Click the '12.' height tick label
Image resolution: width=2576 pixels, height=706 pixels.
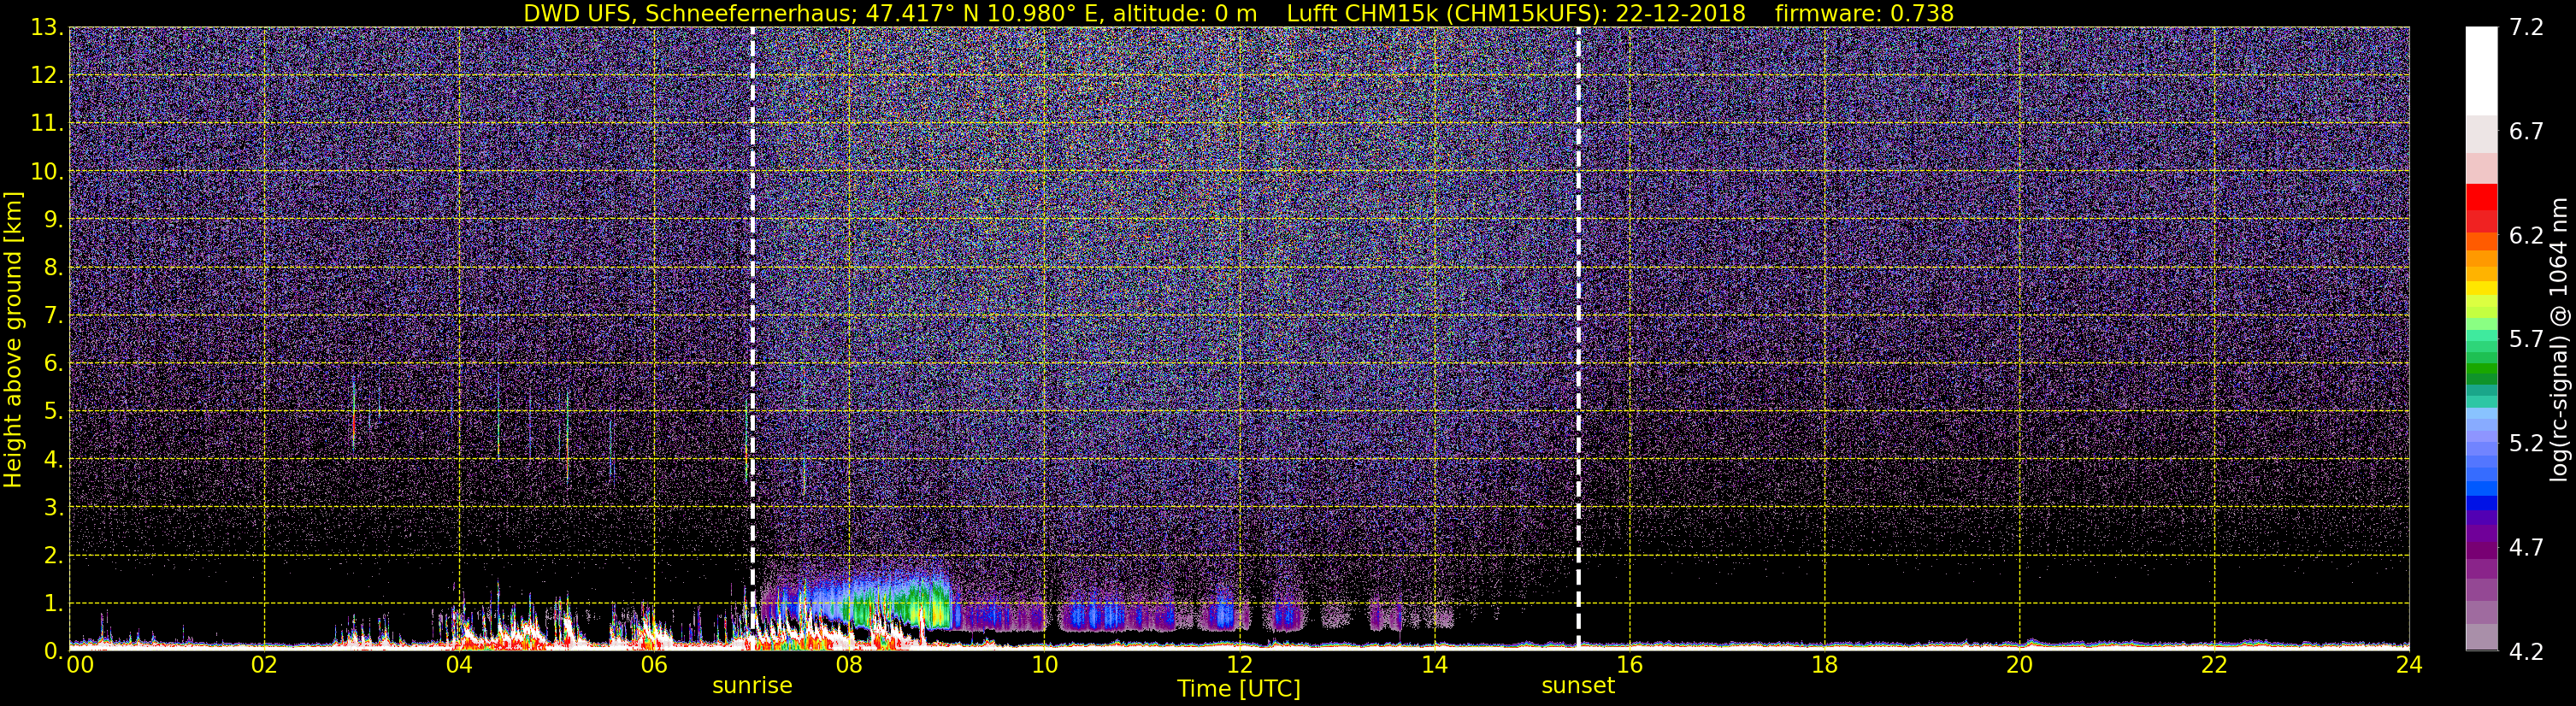[x=47, y=76]
